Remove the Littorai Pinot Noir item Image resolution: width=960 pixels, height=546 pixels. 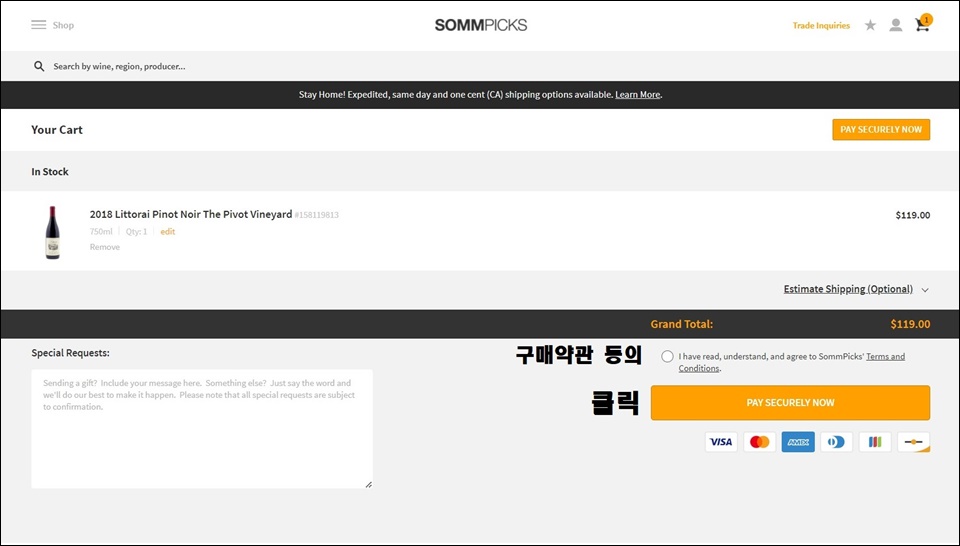[105, 247]
